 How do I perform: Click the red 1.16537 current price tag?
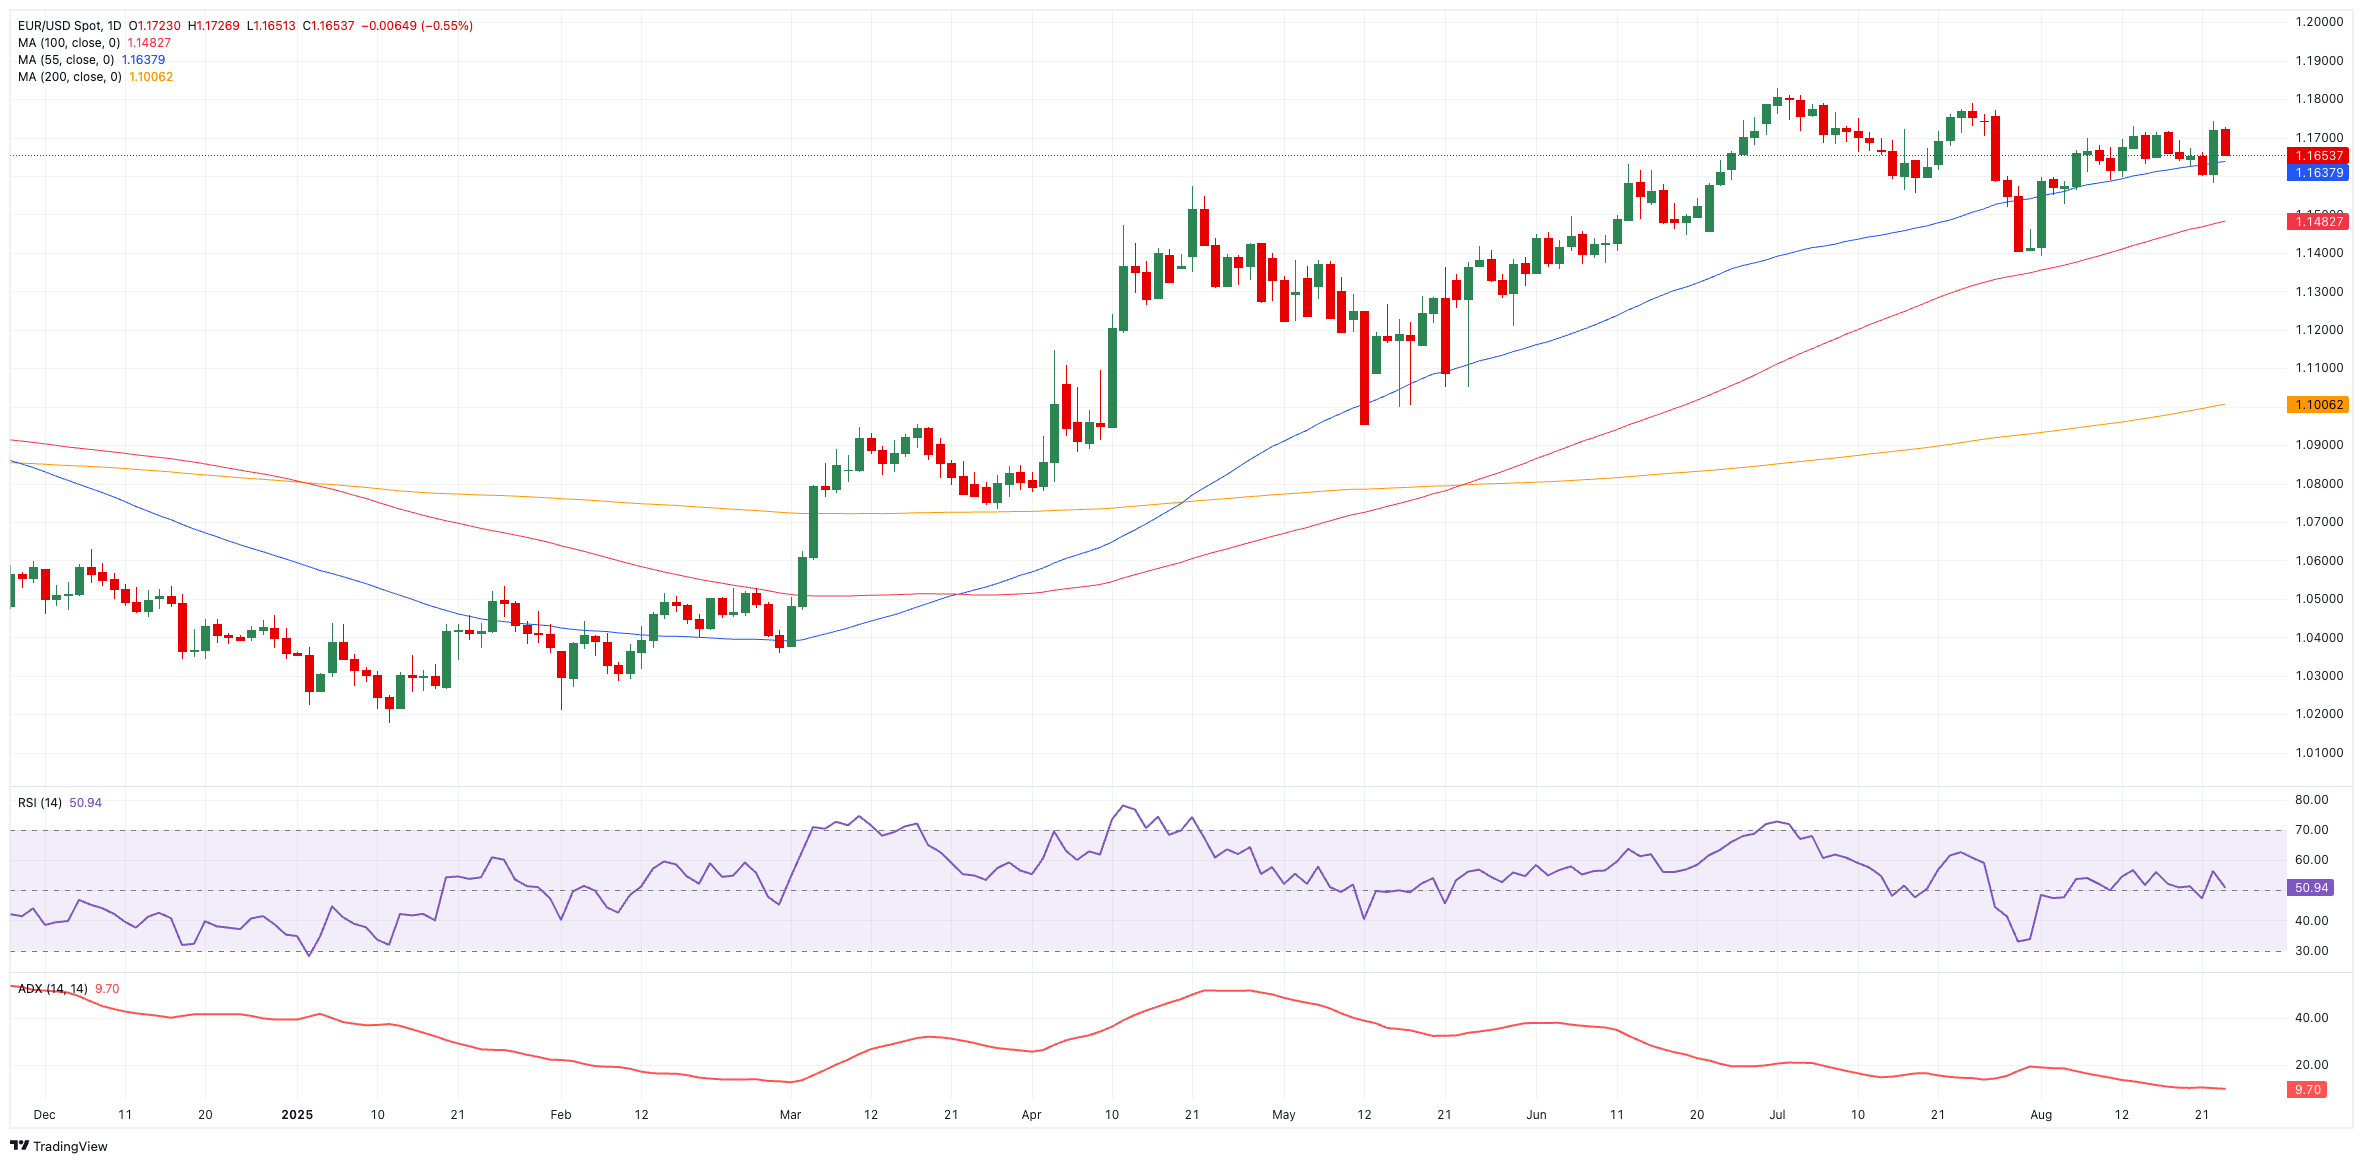click(x=2317, y=156)
